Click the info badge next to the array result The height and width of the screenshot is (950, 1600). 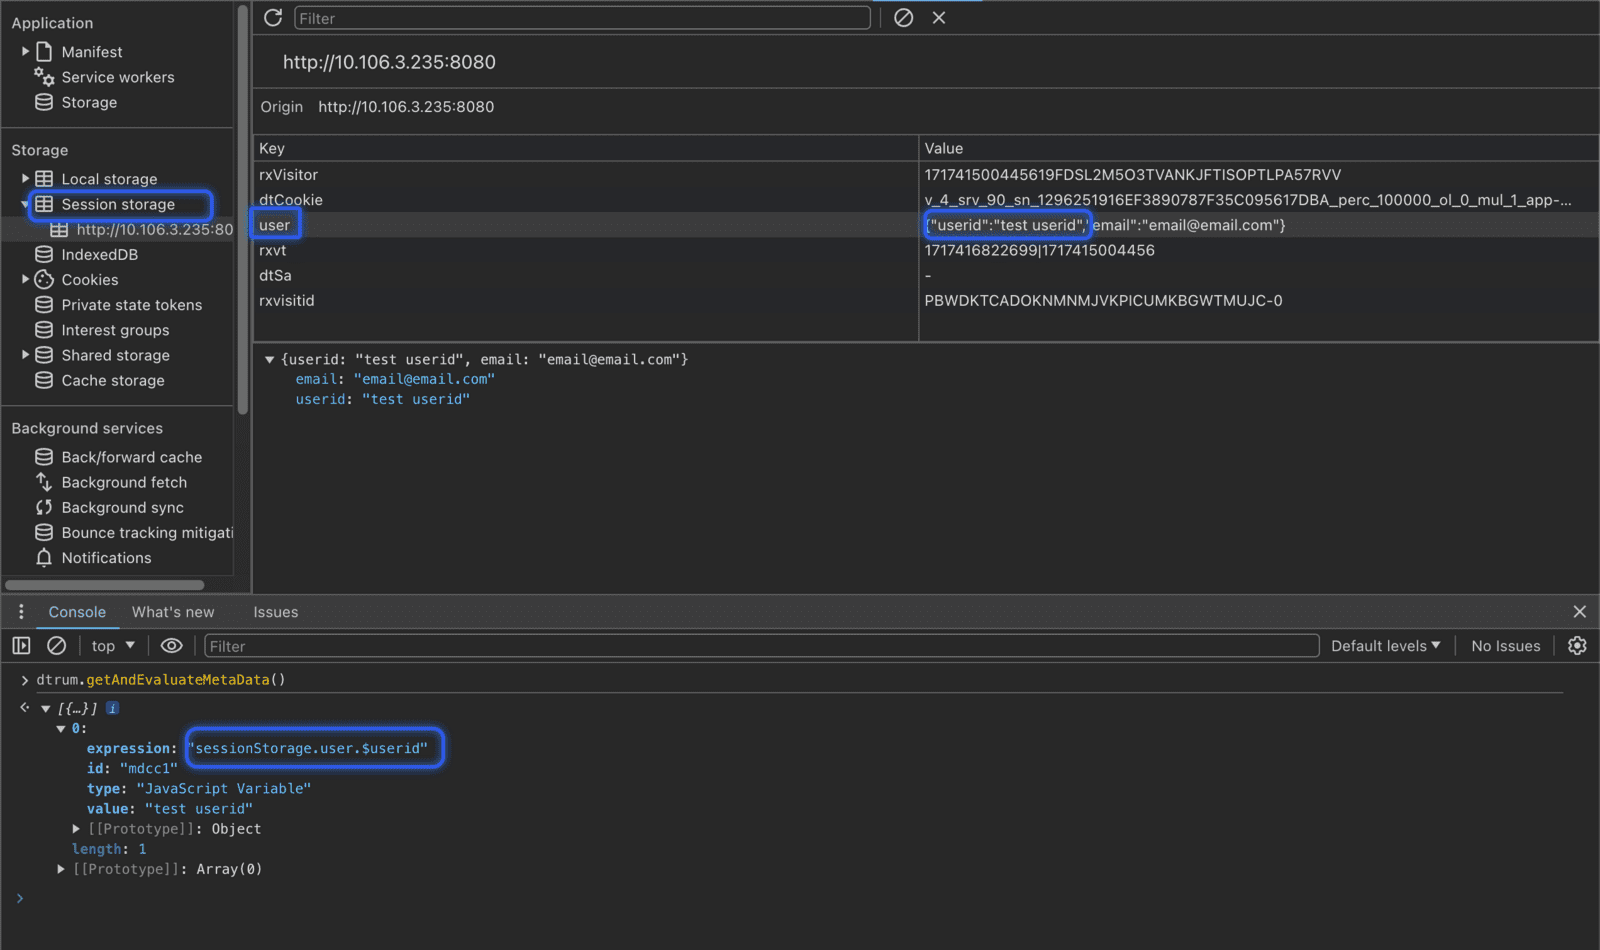(112, 707)
